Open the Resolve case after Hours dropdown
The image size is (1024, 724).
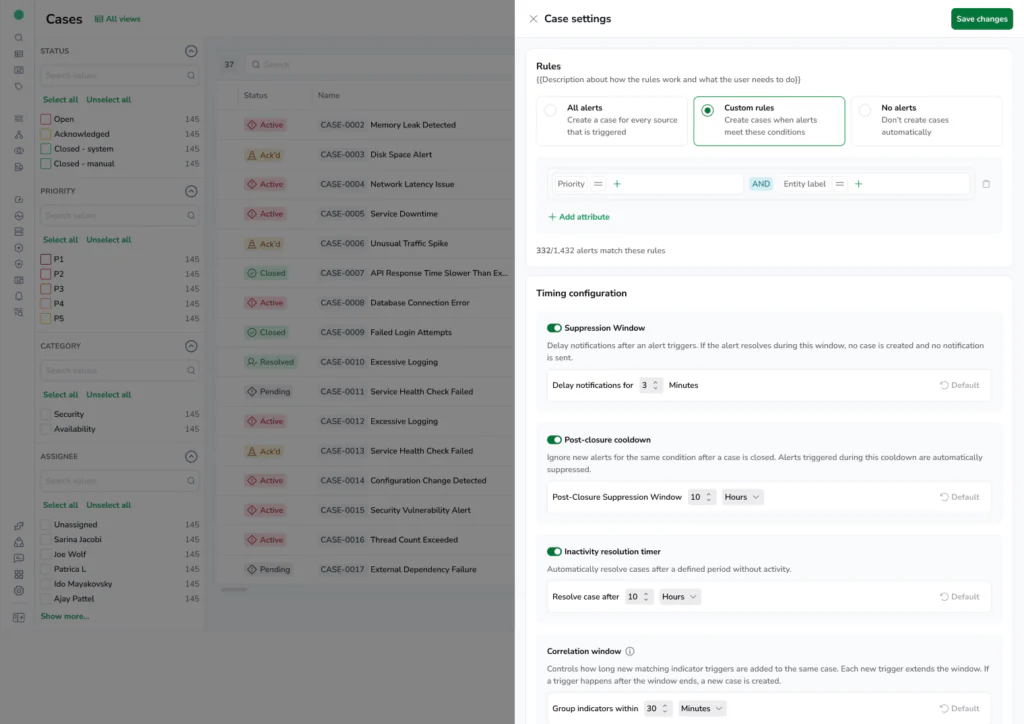(x=680, y=597)
